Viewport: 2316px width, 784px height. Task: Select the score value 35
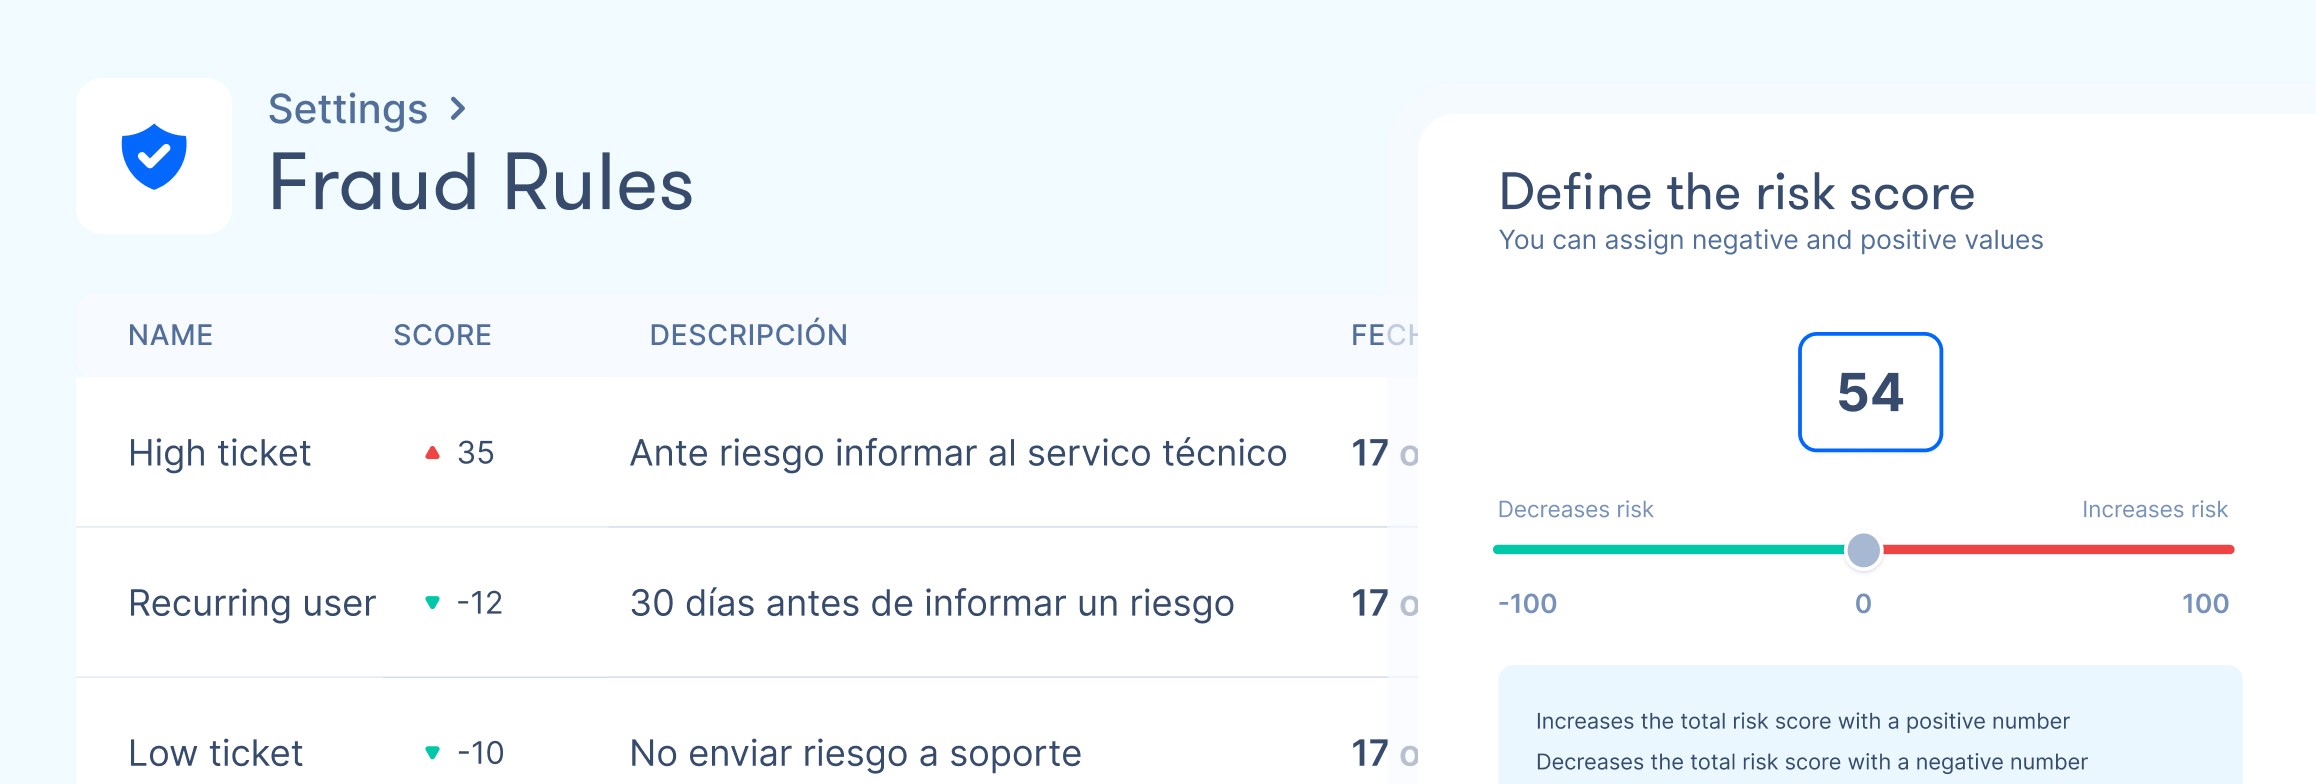click(x=476, y=453)
